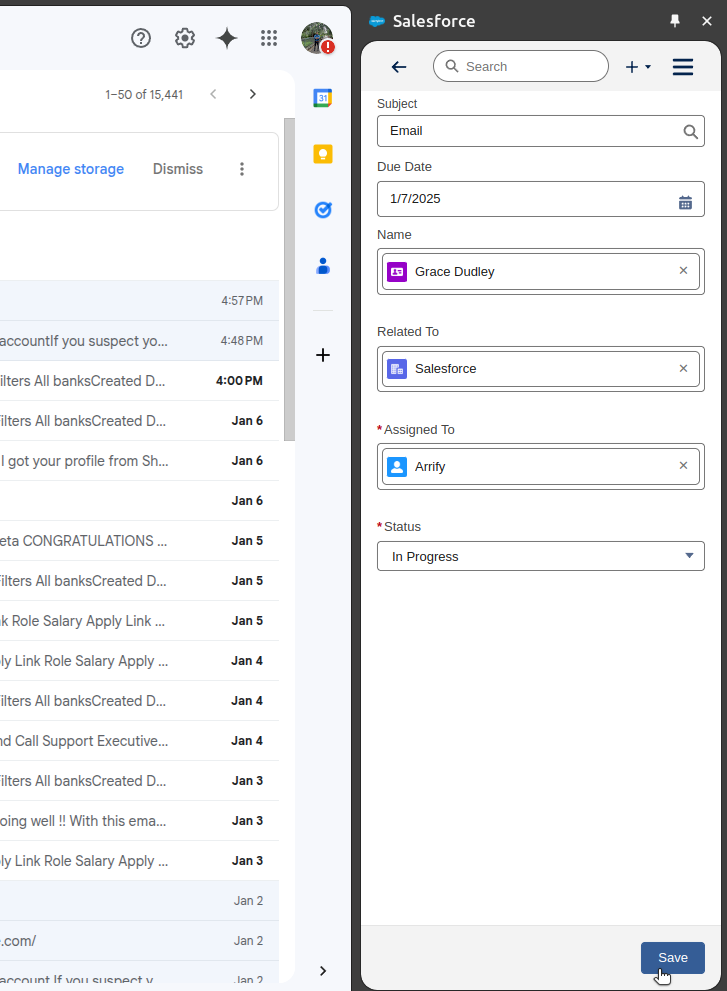Open the Gemini sparkle icon
This screenshot has height=991, width=727.
(x=227, y=39)
